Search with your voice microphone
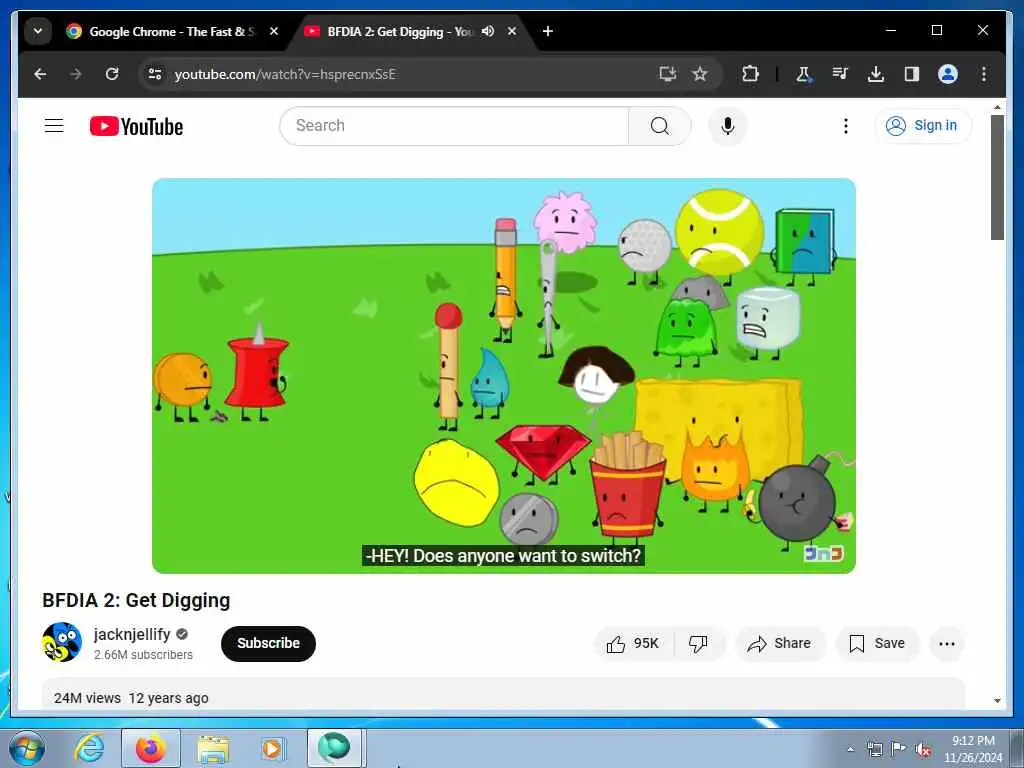This screenshot has height=768, width=1024. 728,125
